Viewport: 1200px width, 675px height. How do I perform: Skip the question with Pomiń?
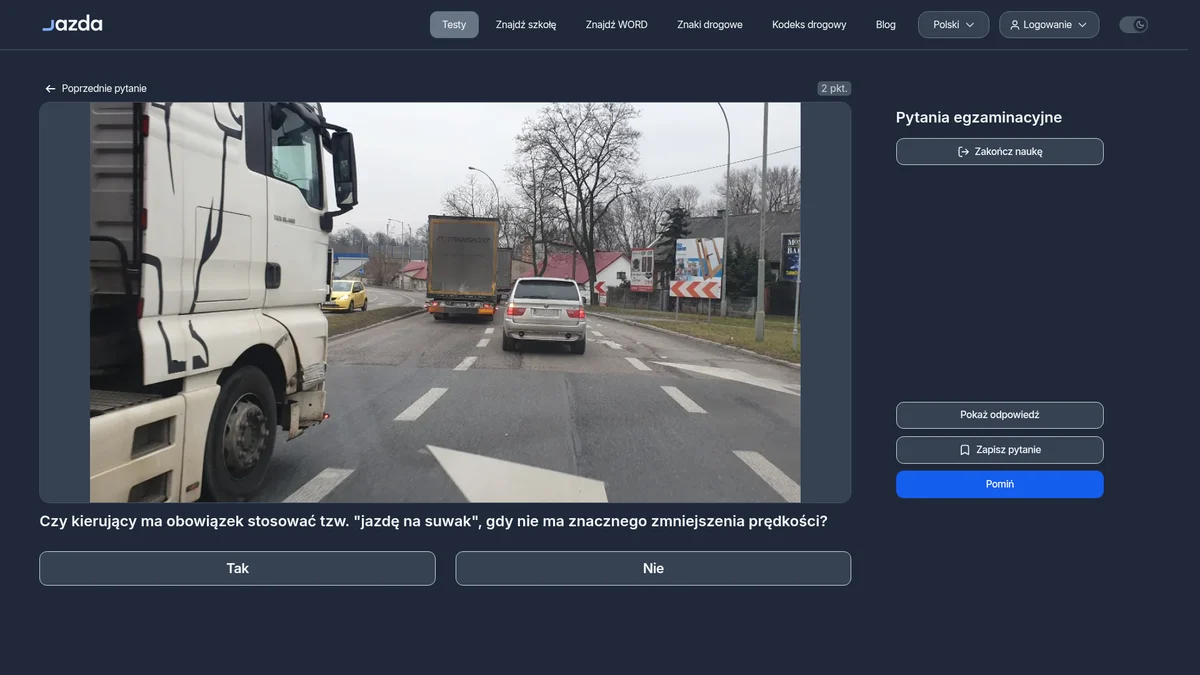coord(1000,484)
